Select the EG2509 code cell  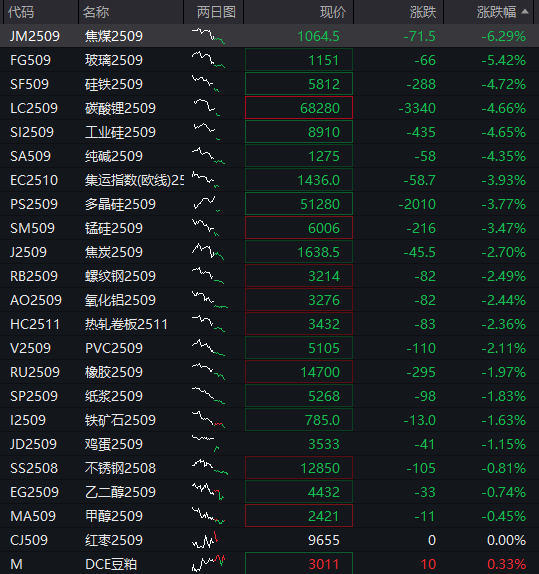pos(34,492)
